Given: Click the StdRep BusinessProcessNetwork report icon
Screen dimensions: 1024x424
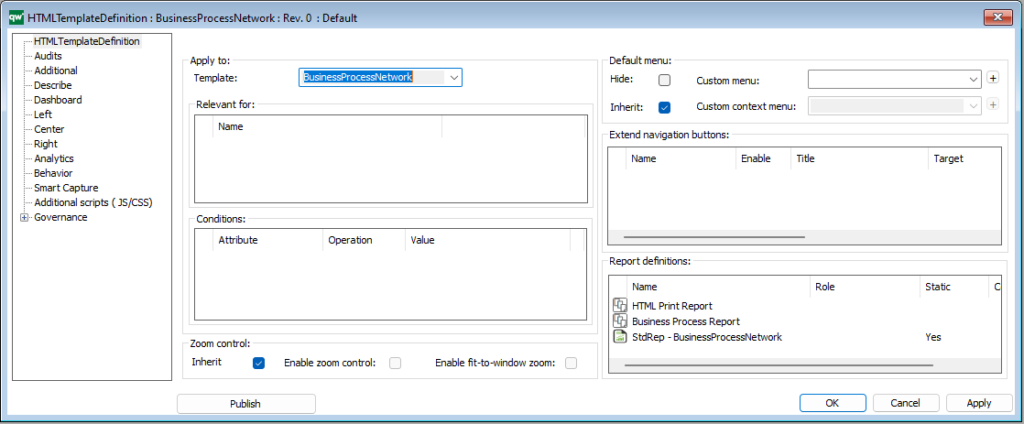Looking at the screenshot, I should [619, 337].
